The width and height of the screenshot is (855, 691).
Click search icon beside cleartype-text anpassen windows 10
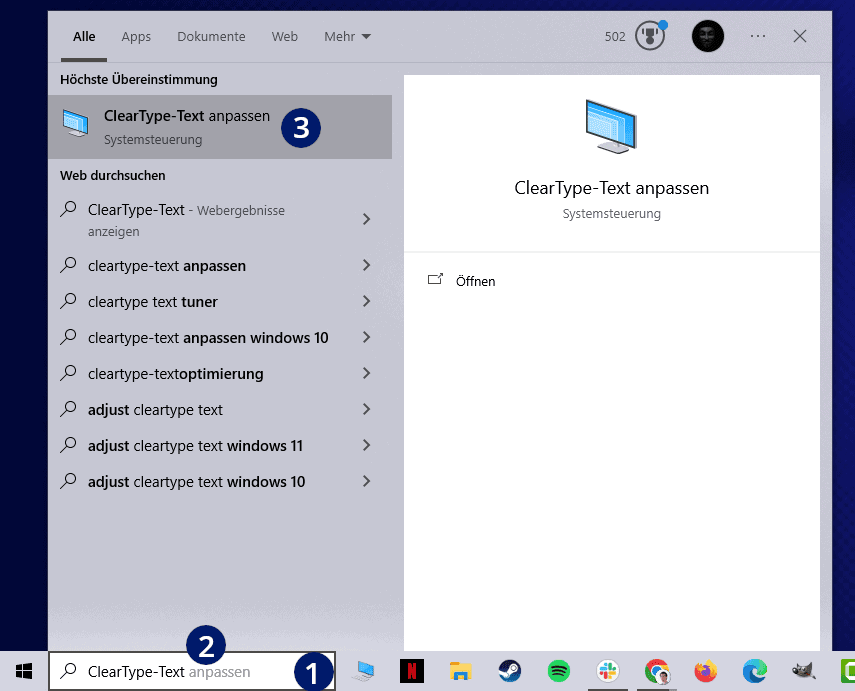(68, 337)
